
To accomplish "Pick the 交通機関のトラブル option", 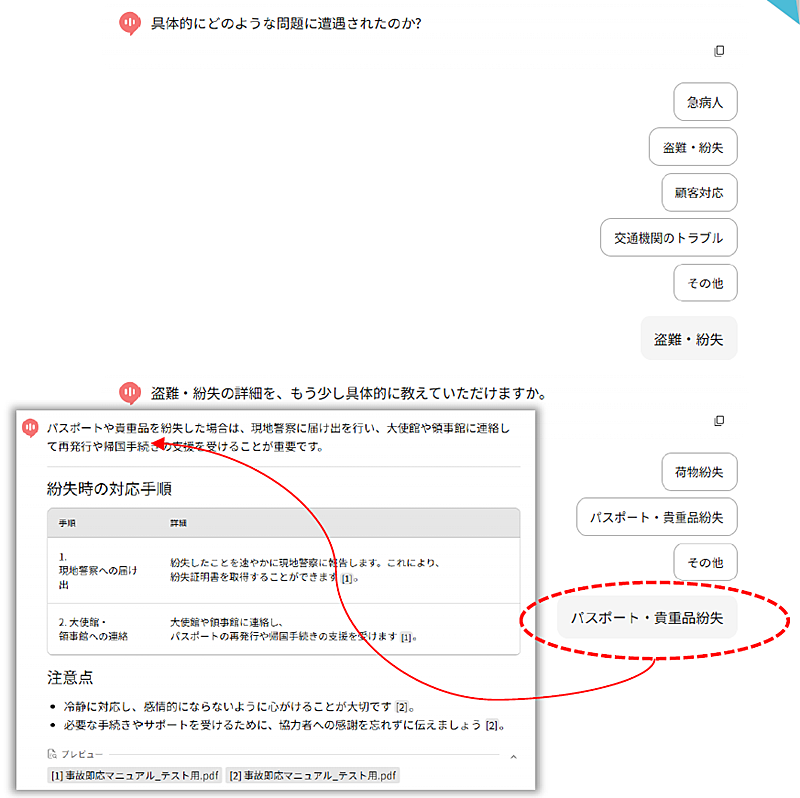I will click(668, 238).
